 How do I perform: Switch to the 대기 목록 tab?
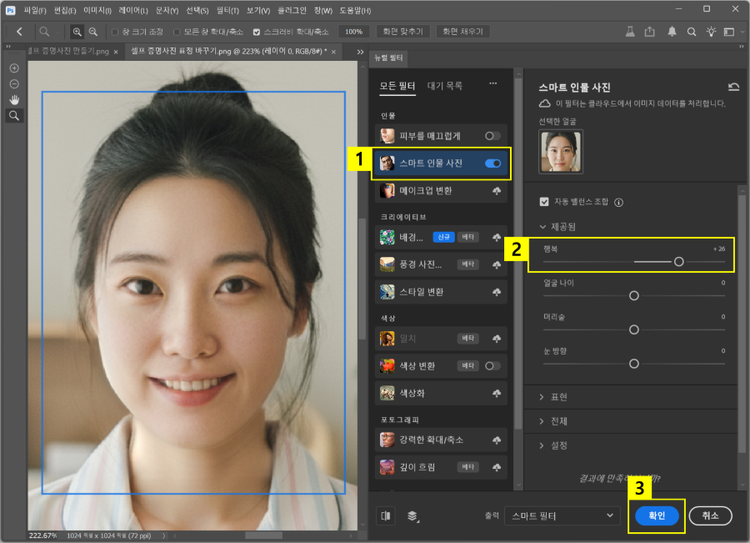click(444, 86)
